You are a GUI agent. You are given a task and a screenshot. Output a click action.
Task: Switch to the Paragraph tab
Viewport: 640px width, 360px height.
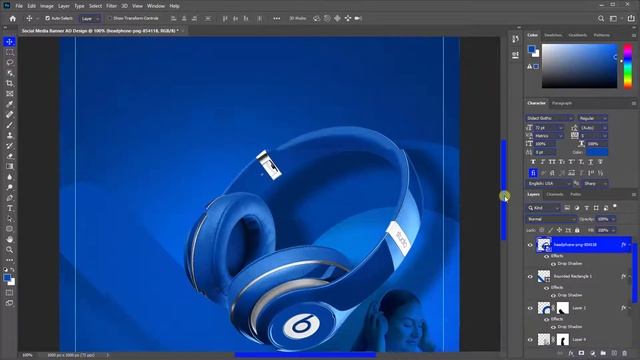click(x=562, y=103)
